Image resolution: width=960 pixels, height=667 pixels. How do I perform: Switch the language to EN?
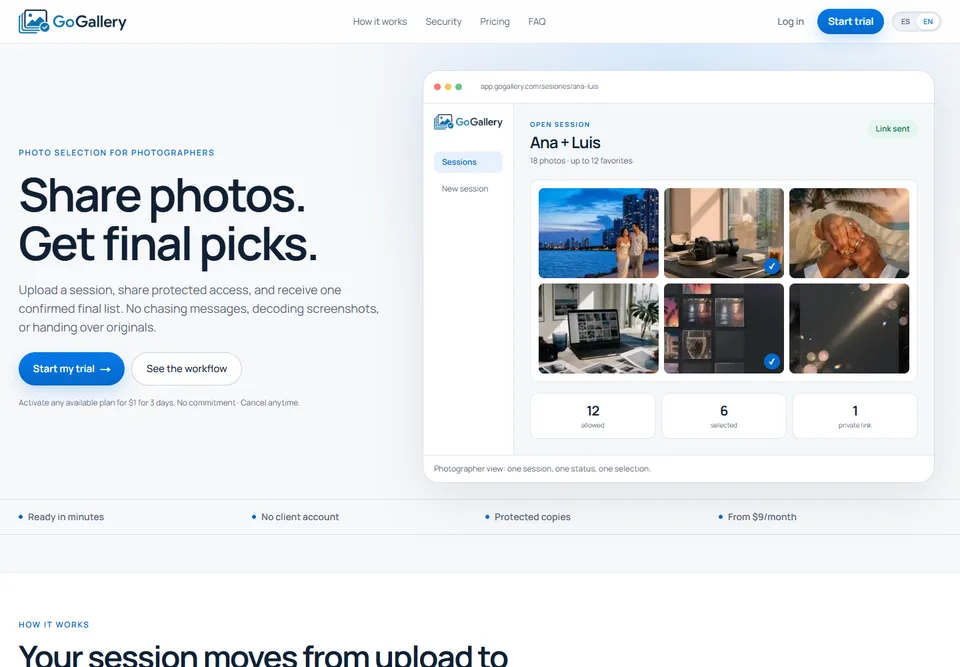click(928, 21)
